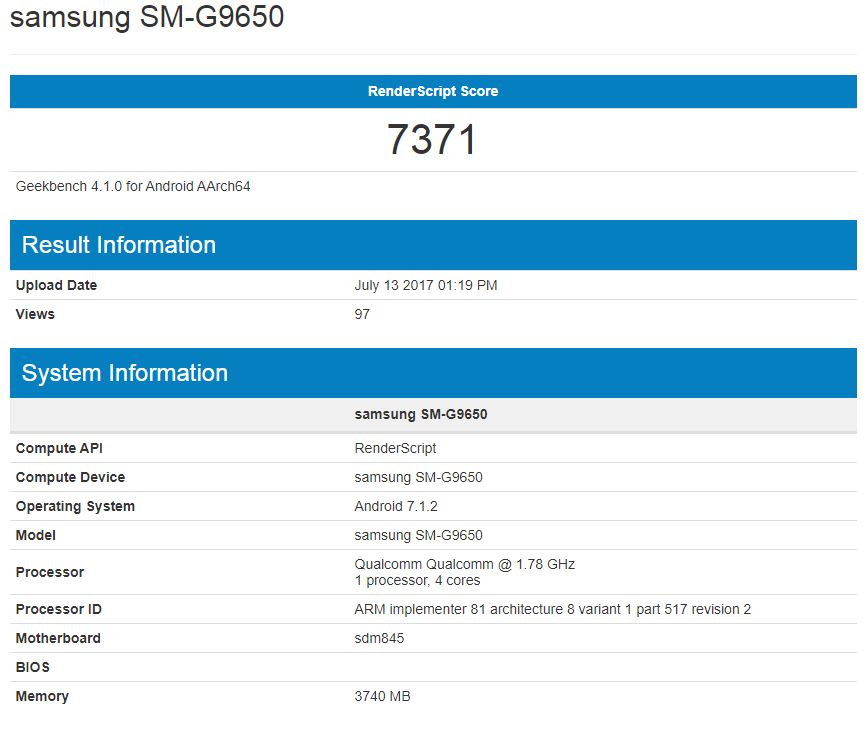Select '1 processor, 4 cores' text

[417, 580]
